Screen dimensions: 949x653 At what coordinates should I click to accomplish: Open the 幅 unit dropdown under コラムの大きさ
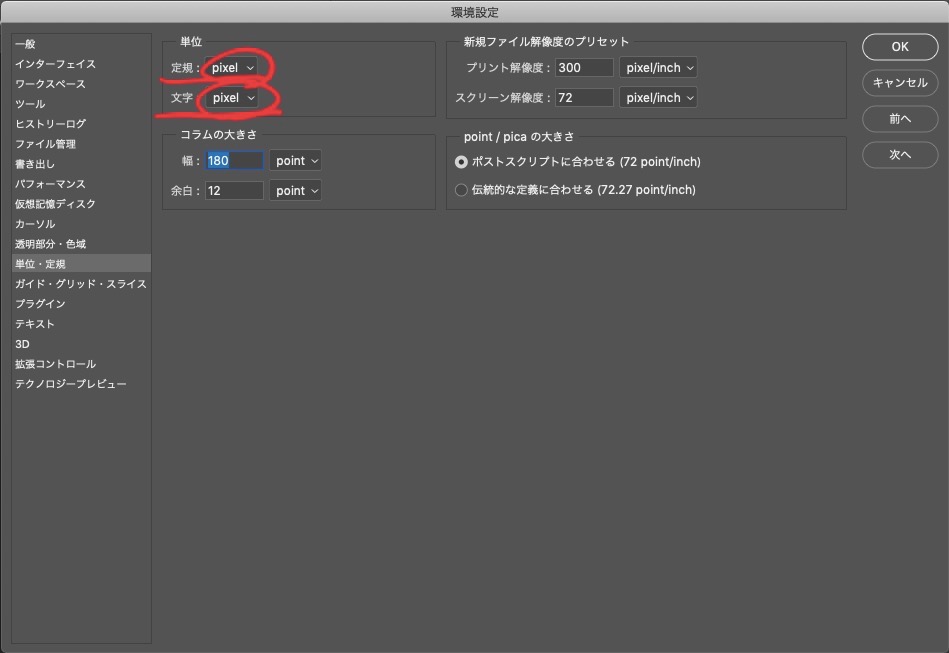point(295,160)
